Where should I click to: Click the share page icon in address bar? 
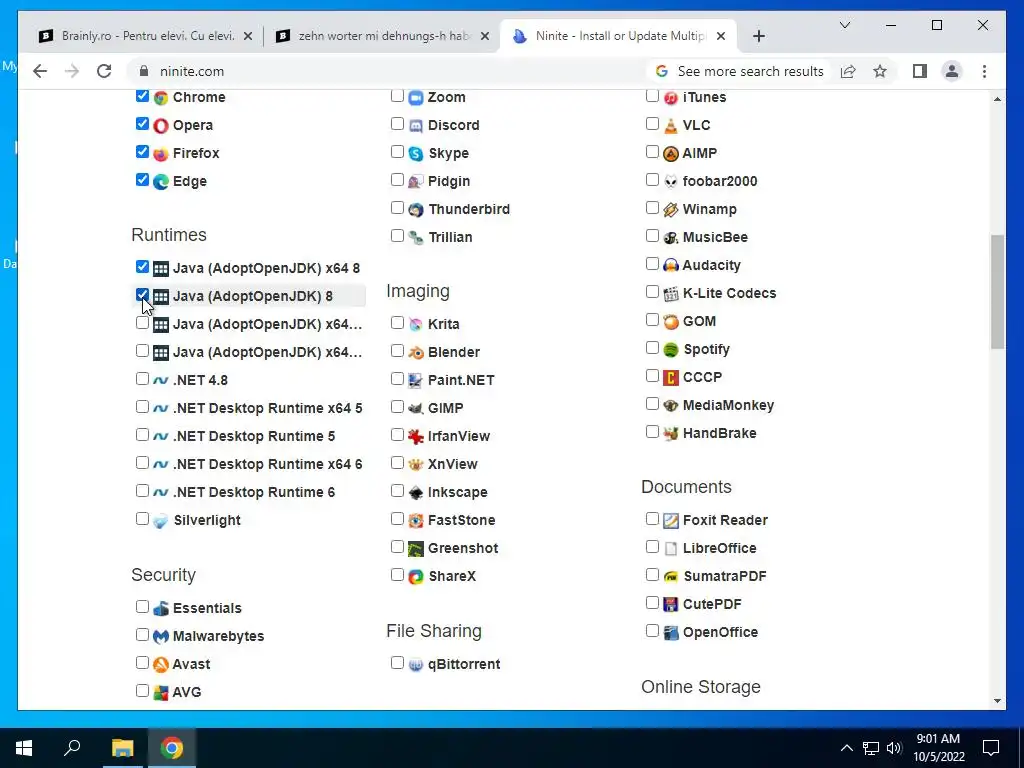pos(848,71)
